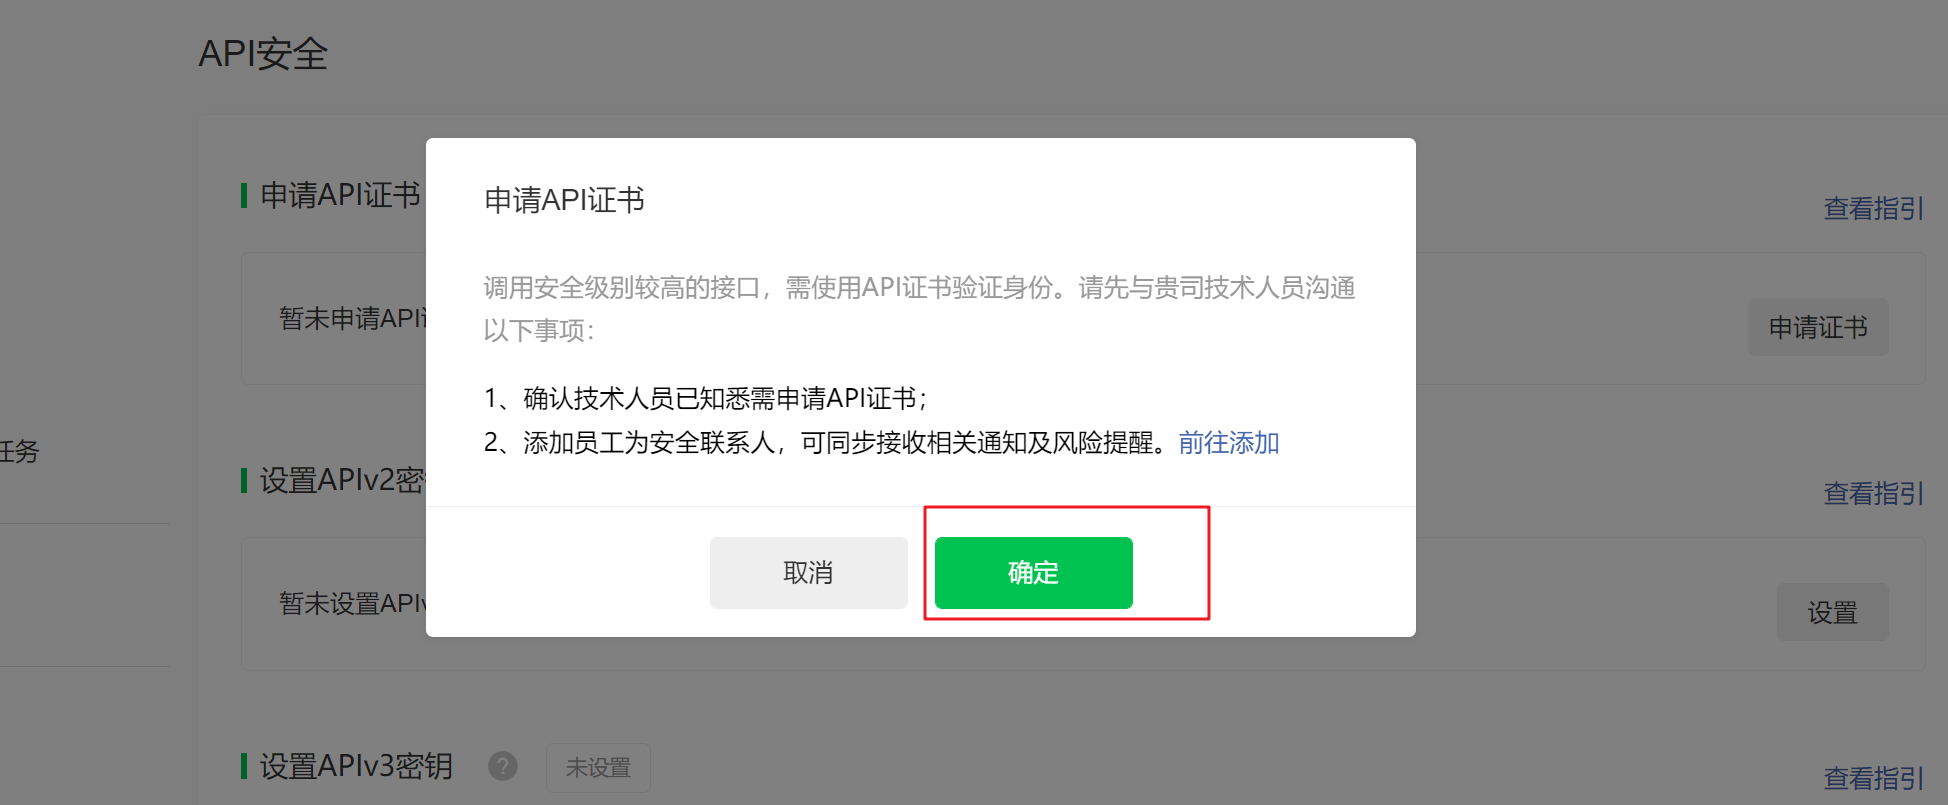Click the 未设置 status badge

click(x=598, y=767)
